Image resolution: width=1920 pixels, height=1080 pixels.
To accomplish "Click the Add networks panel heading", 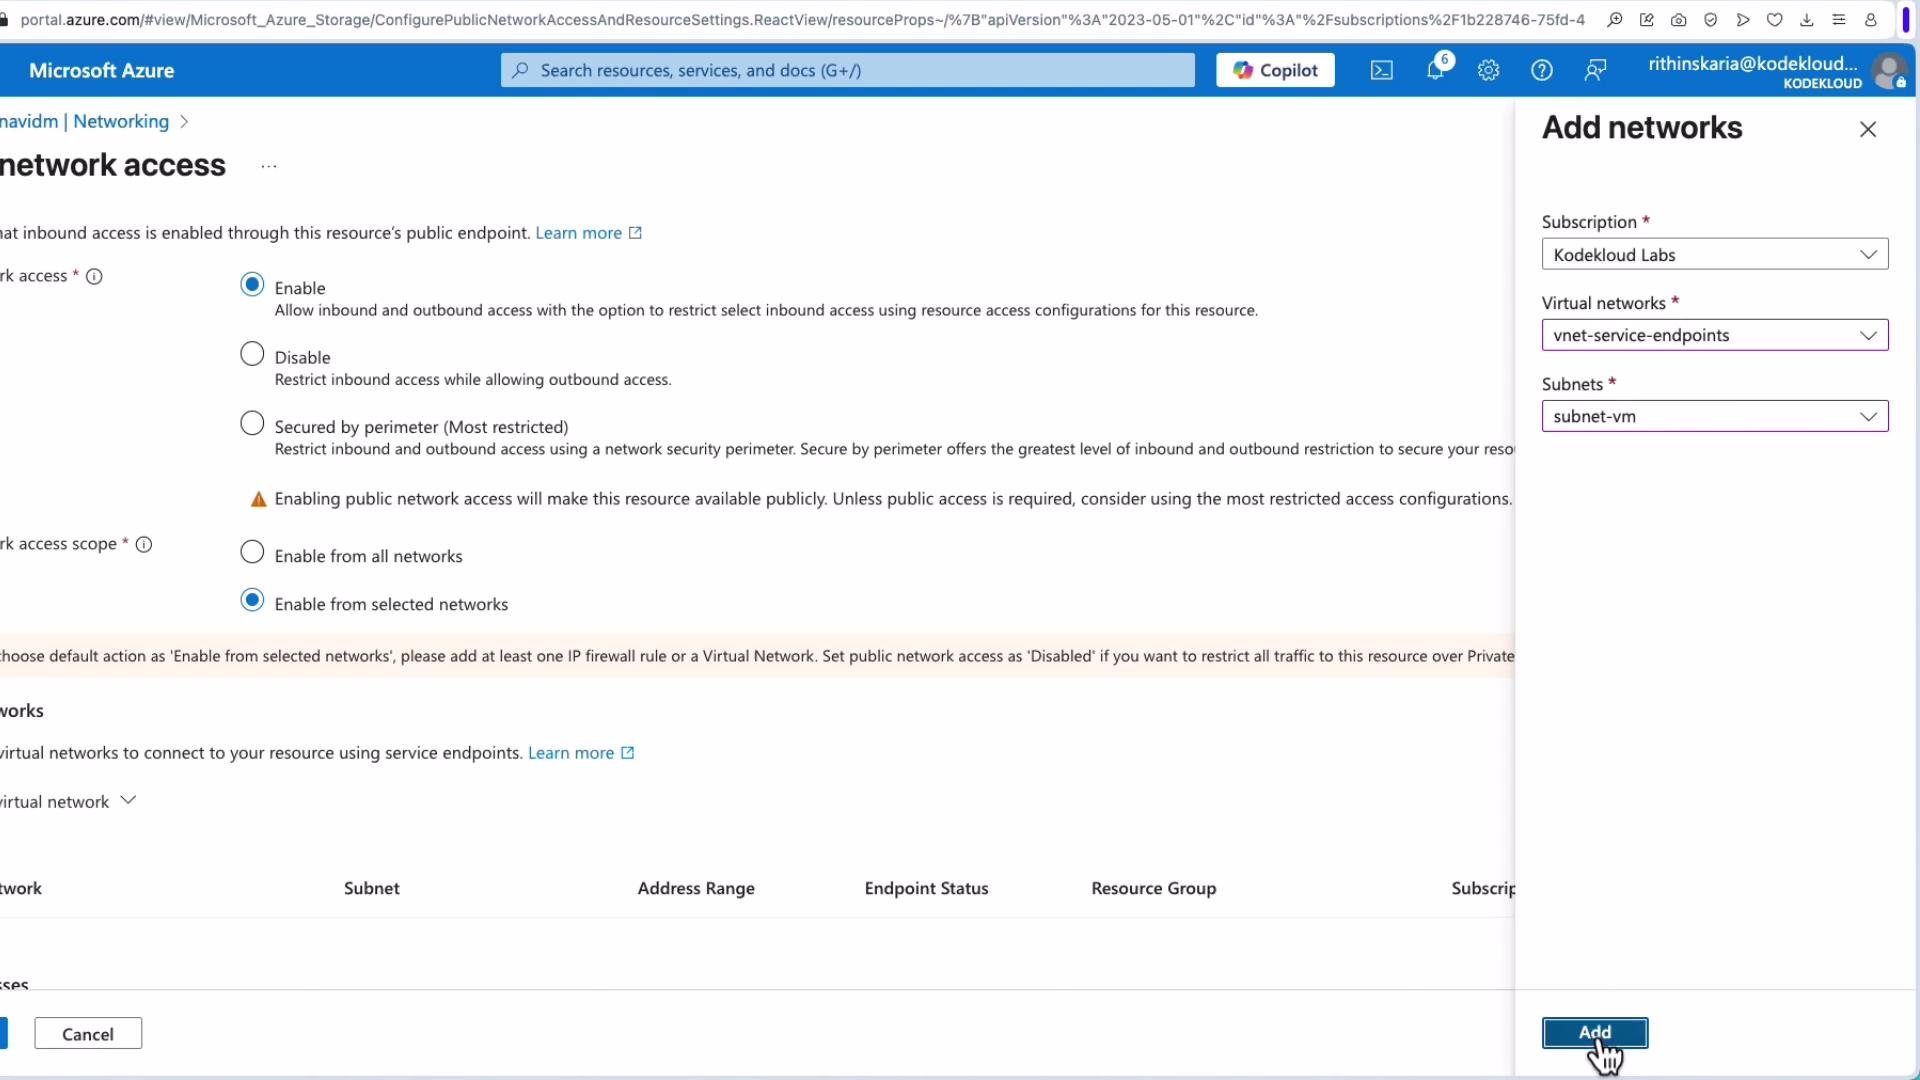I will click(x=1642, y=128).
